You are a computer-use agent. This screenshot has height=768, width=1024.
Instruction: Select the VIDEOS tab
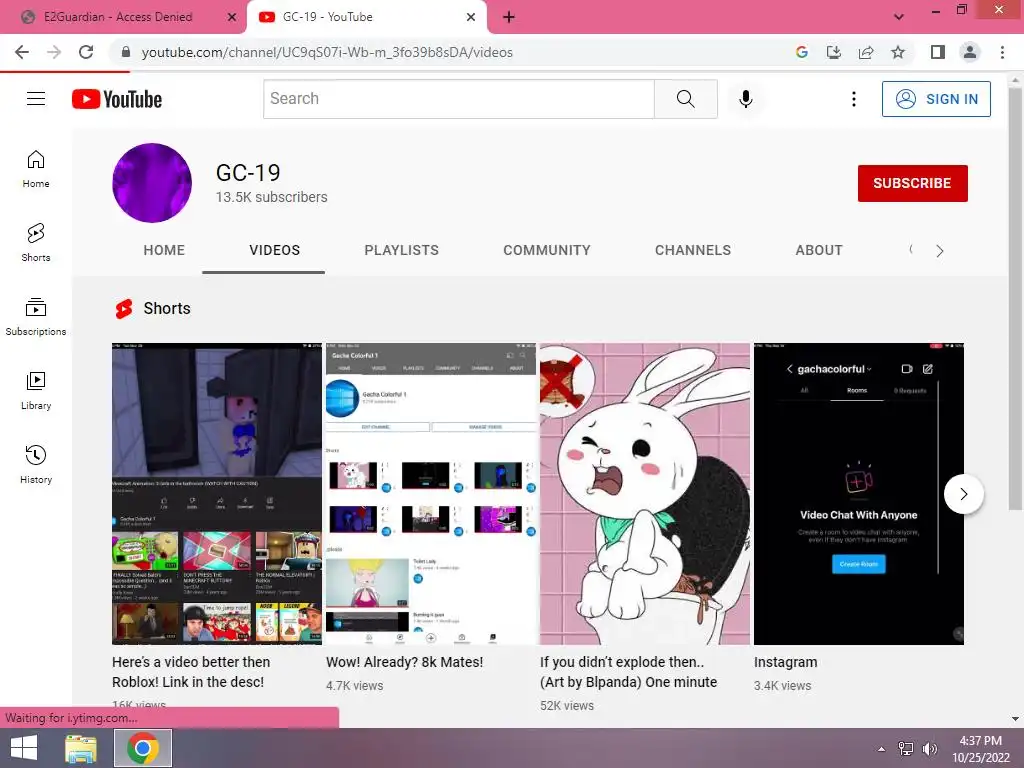274,250
